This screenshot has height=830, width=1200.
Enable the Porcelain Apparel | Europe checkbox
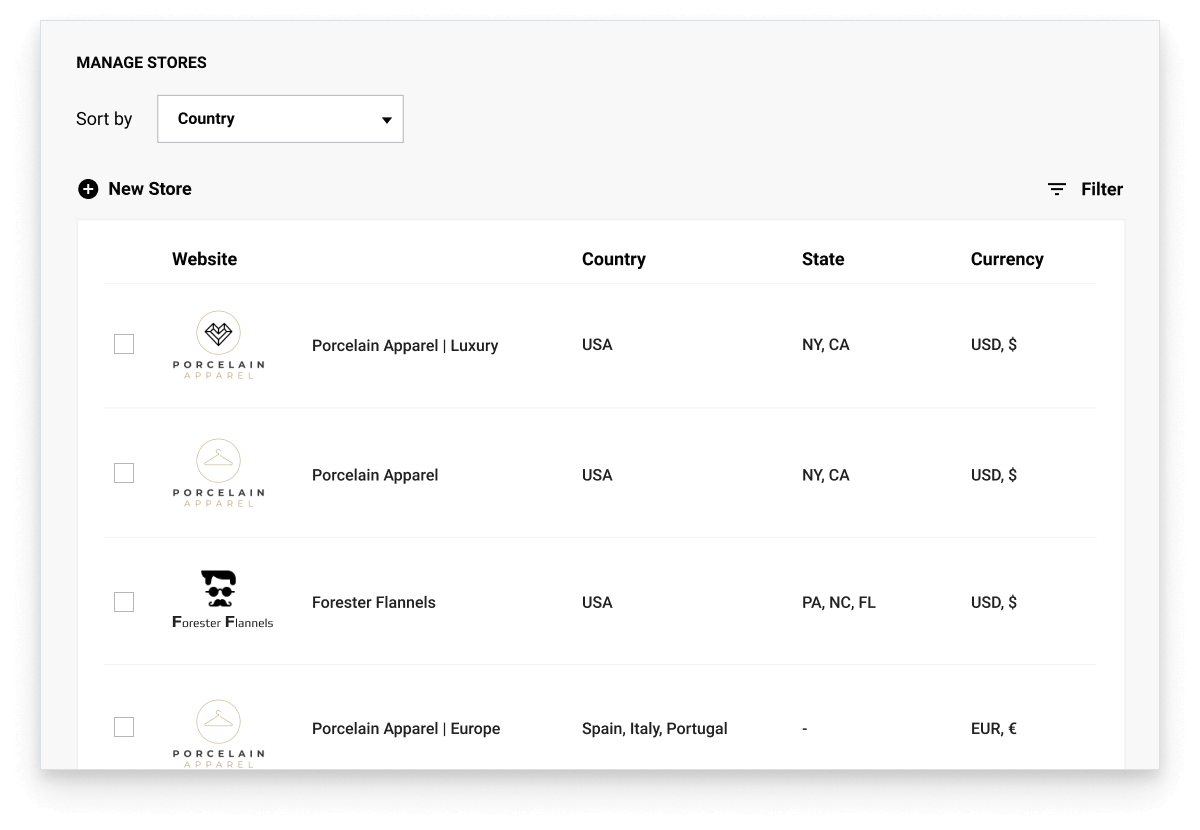pyautogui.click(x=124, y=727)
